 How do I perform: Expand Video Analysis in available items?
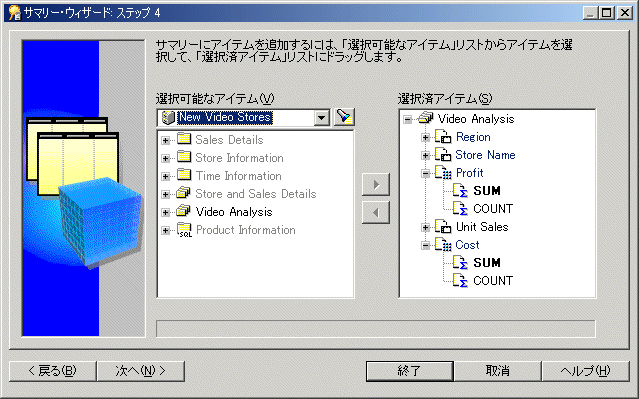165,212
